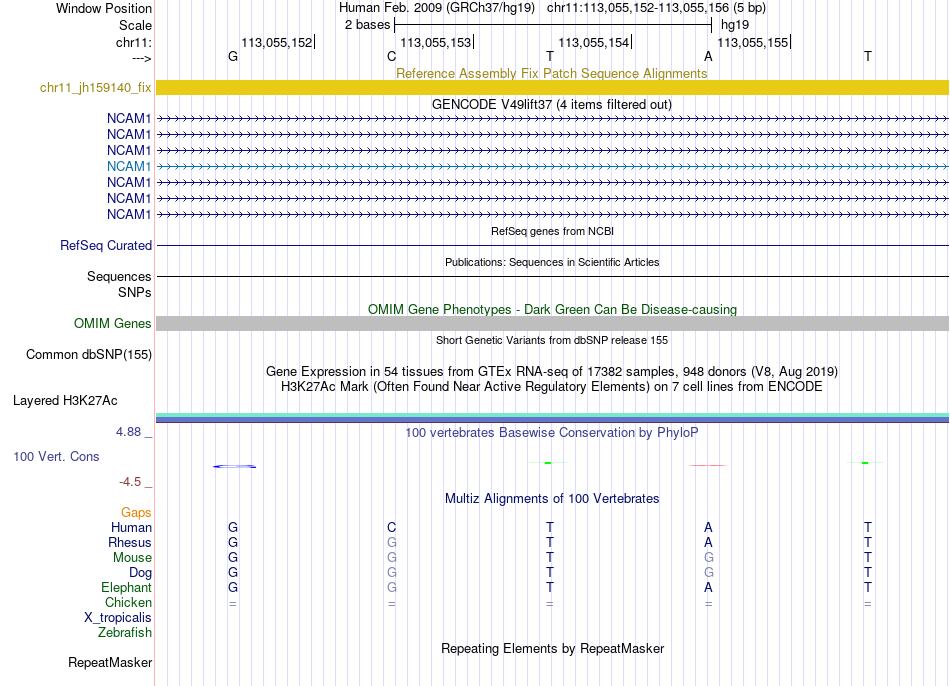
Task: Click the H3K27Ac Mark ENCODE title line
Action: (552, 387)
